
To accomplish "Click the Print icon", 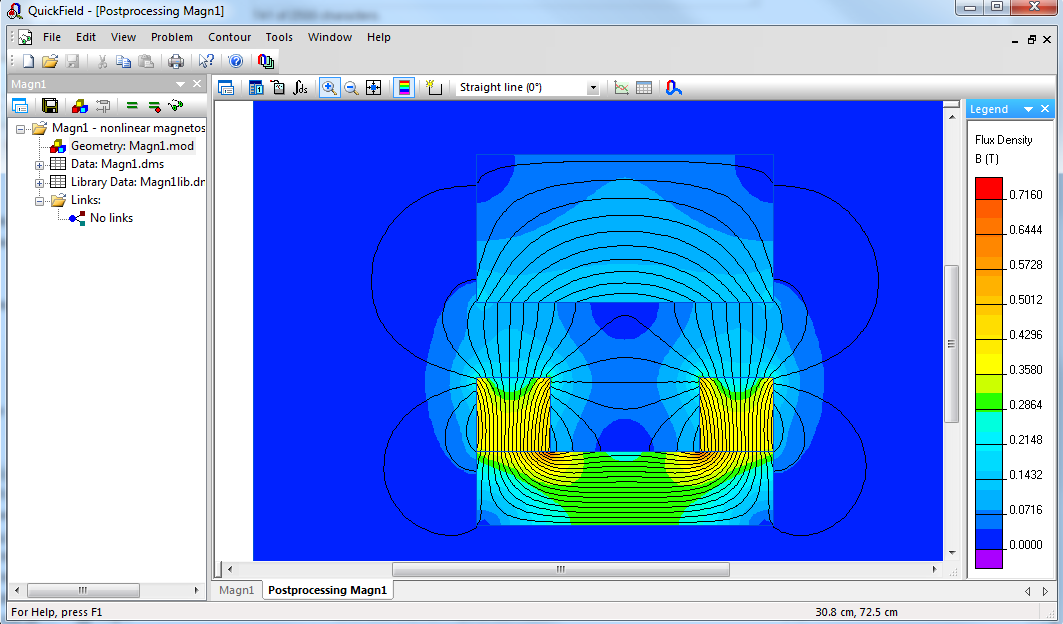I will pyautogui.click(x=176, y=62).
